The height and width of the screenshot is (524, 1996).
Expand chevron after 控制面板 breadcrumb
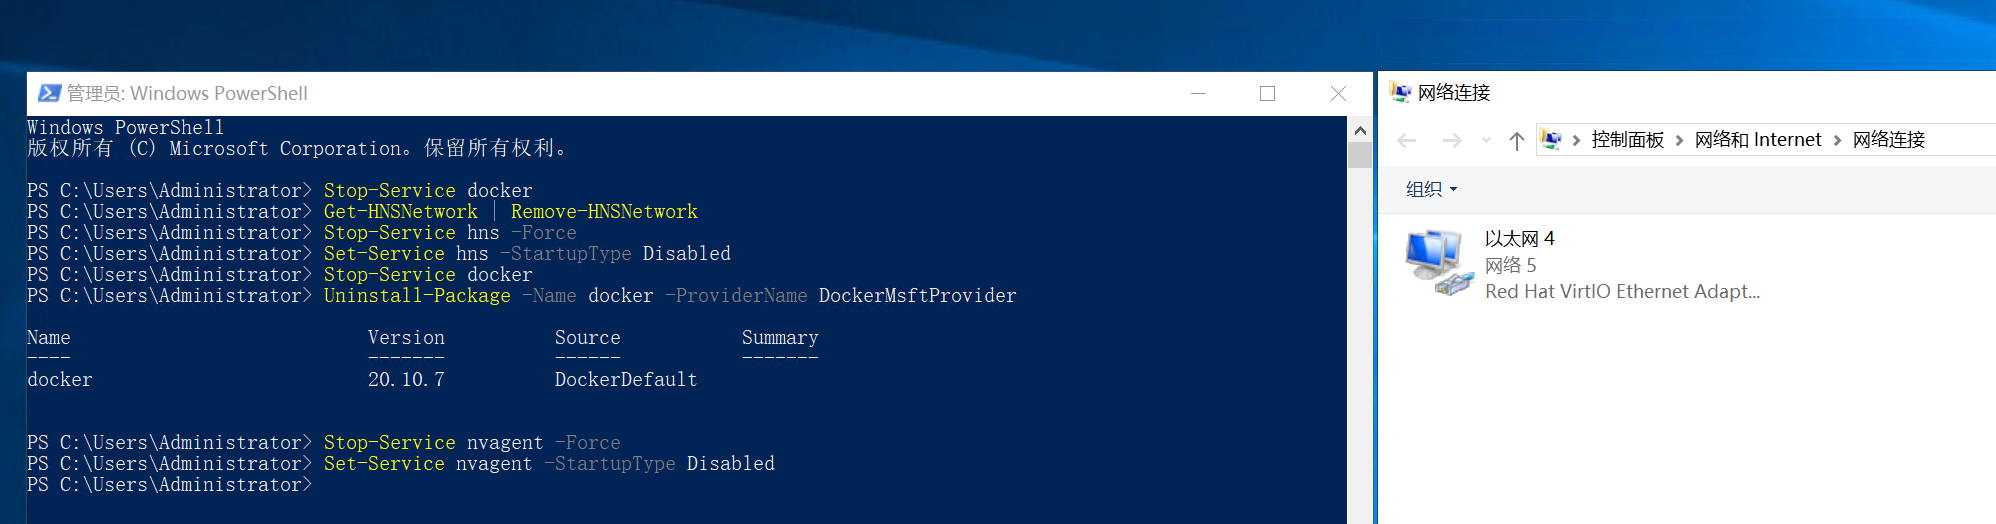point(1679,140)
